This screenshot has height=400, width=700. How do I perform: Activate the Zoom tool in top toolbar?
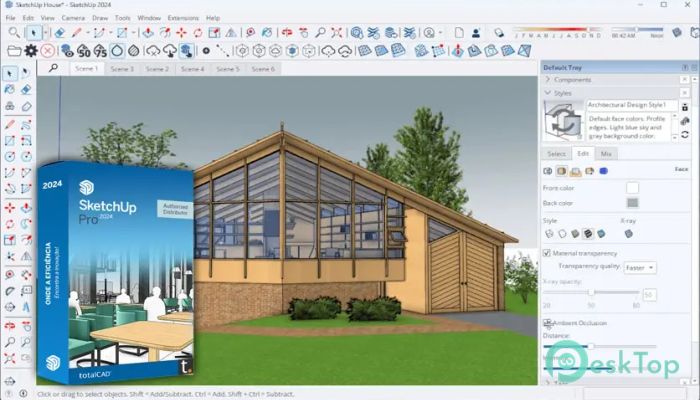[x=320, y=33]
